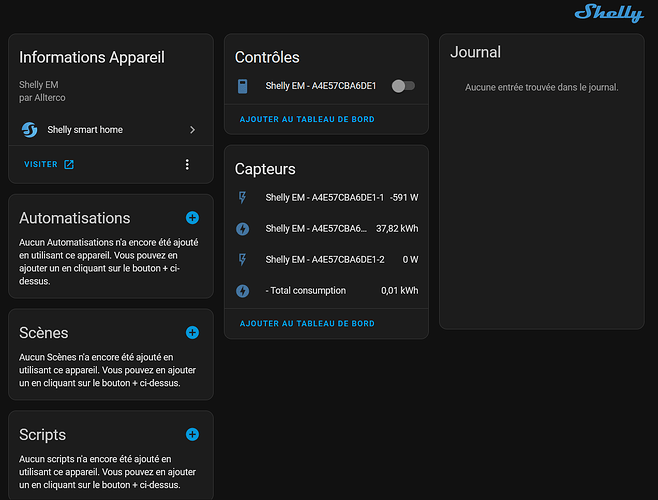The width and height of the screenshot is (658, 500).
Task: Add a new automation with the plus icon
Action: (x=192, y=217)
